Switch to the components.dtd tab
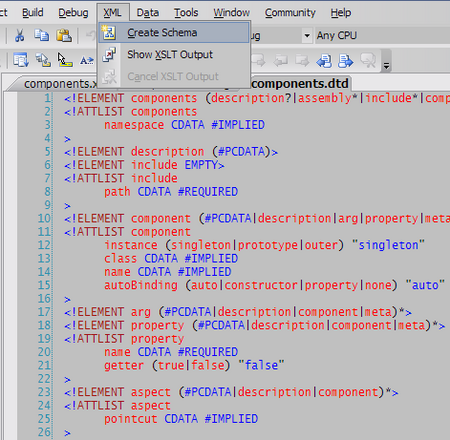Screen dimensions: 450x440 point(300,83)
